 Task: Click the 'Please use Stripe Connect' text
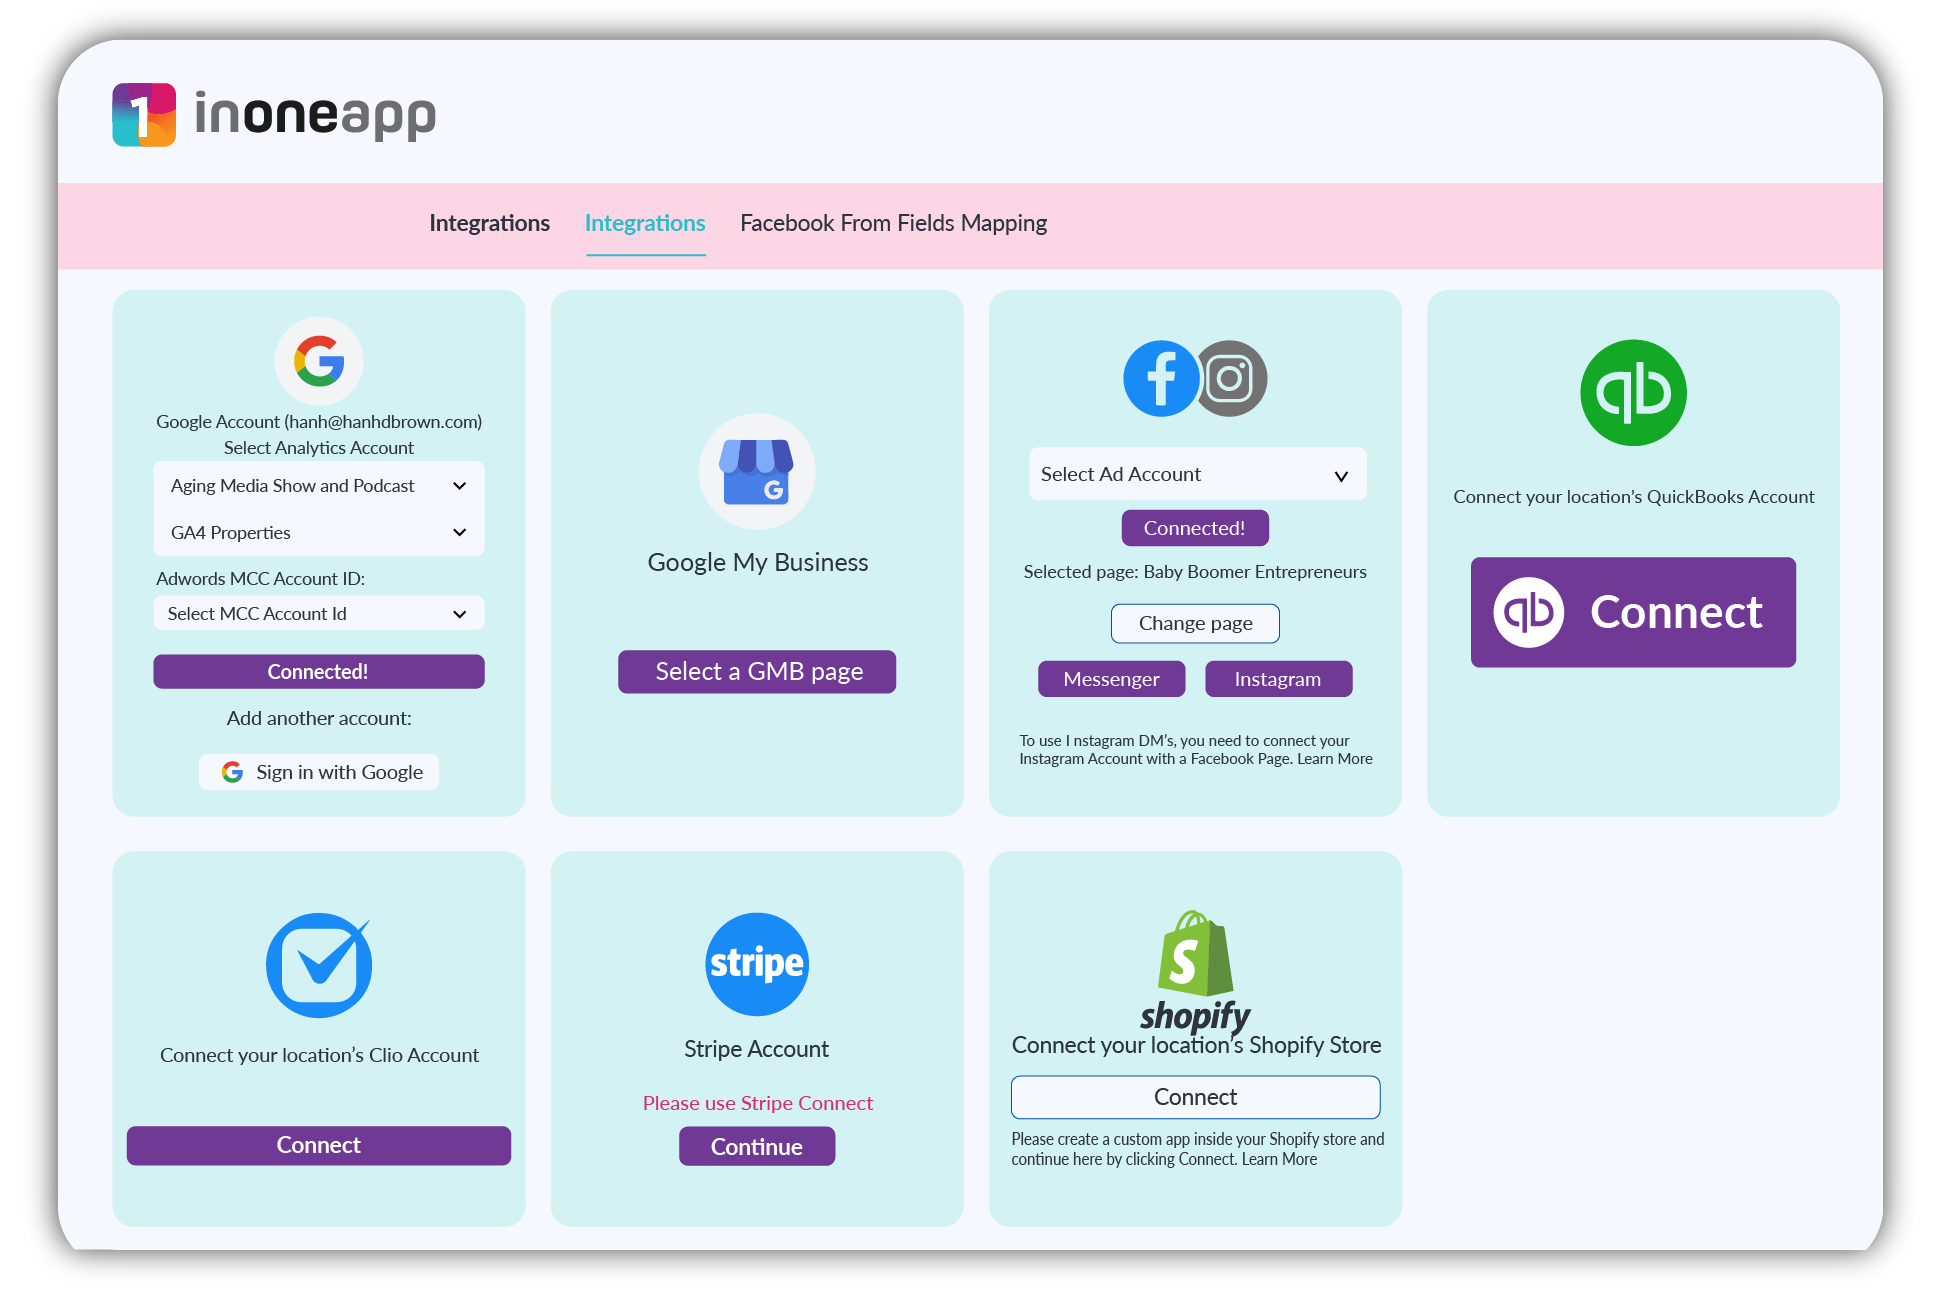(757, 1103)
